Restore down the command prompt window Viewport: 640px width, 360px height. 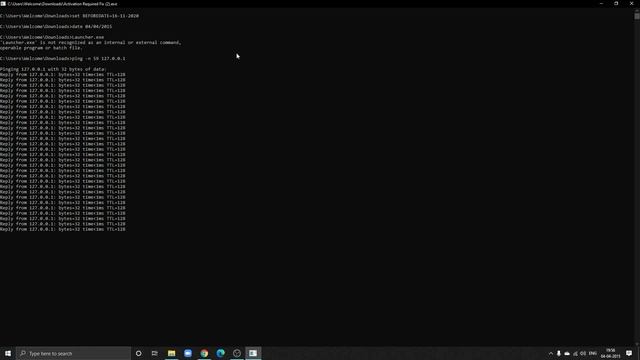click(616, 4)
